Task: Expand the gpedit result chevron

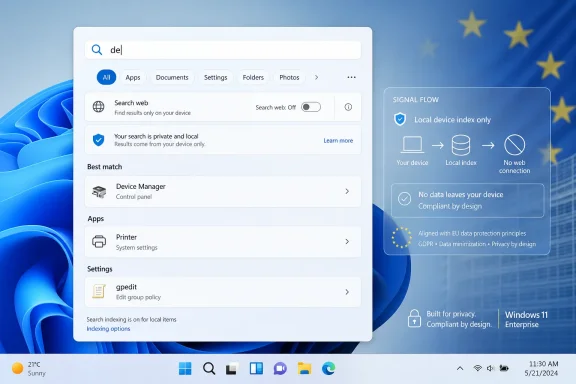Action: click(x=347, y=292)
